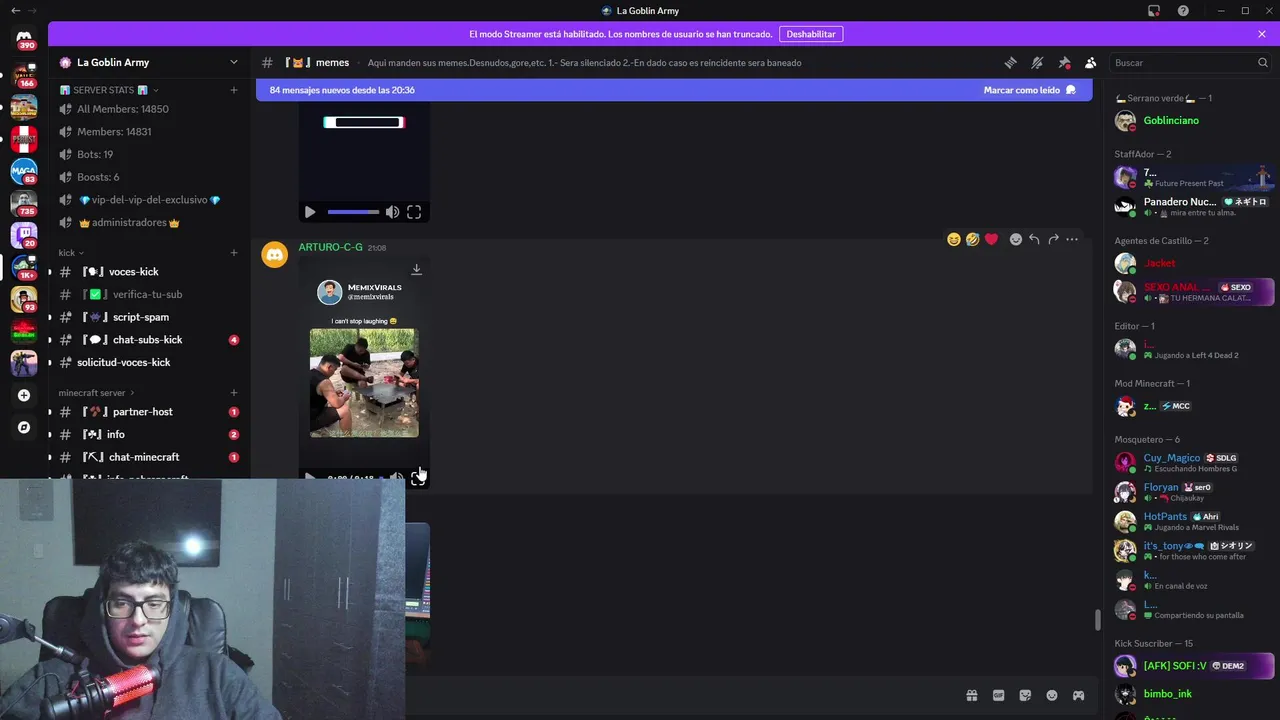
Task: Add channel to kick category
Action: tap(234, 253)
